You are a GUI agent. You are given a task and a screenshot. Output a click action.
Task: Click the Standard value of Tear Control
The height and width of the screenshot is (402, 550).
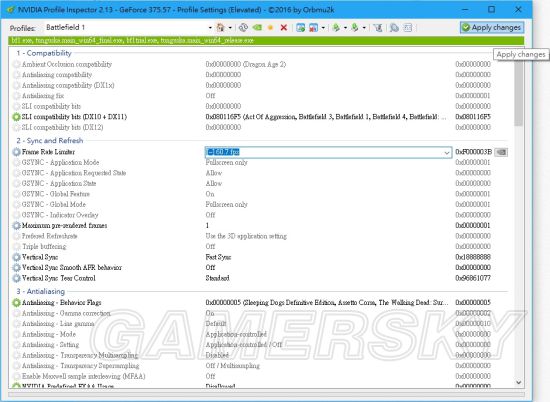217,278
